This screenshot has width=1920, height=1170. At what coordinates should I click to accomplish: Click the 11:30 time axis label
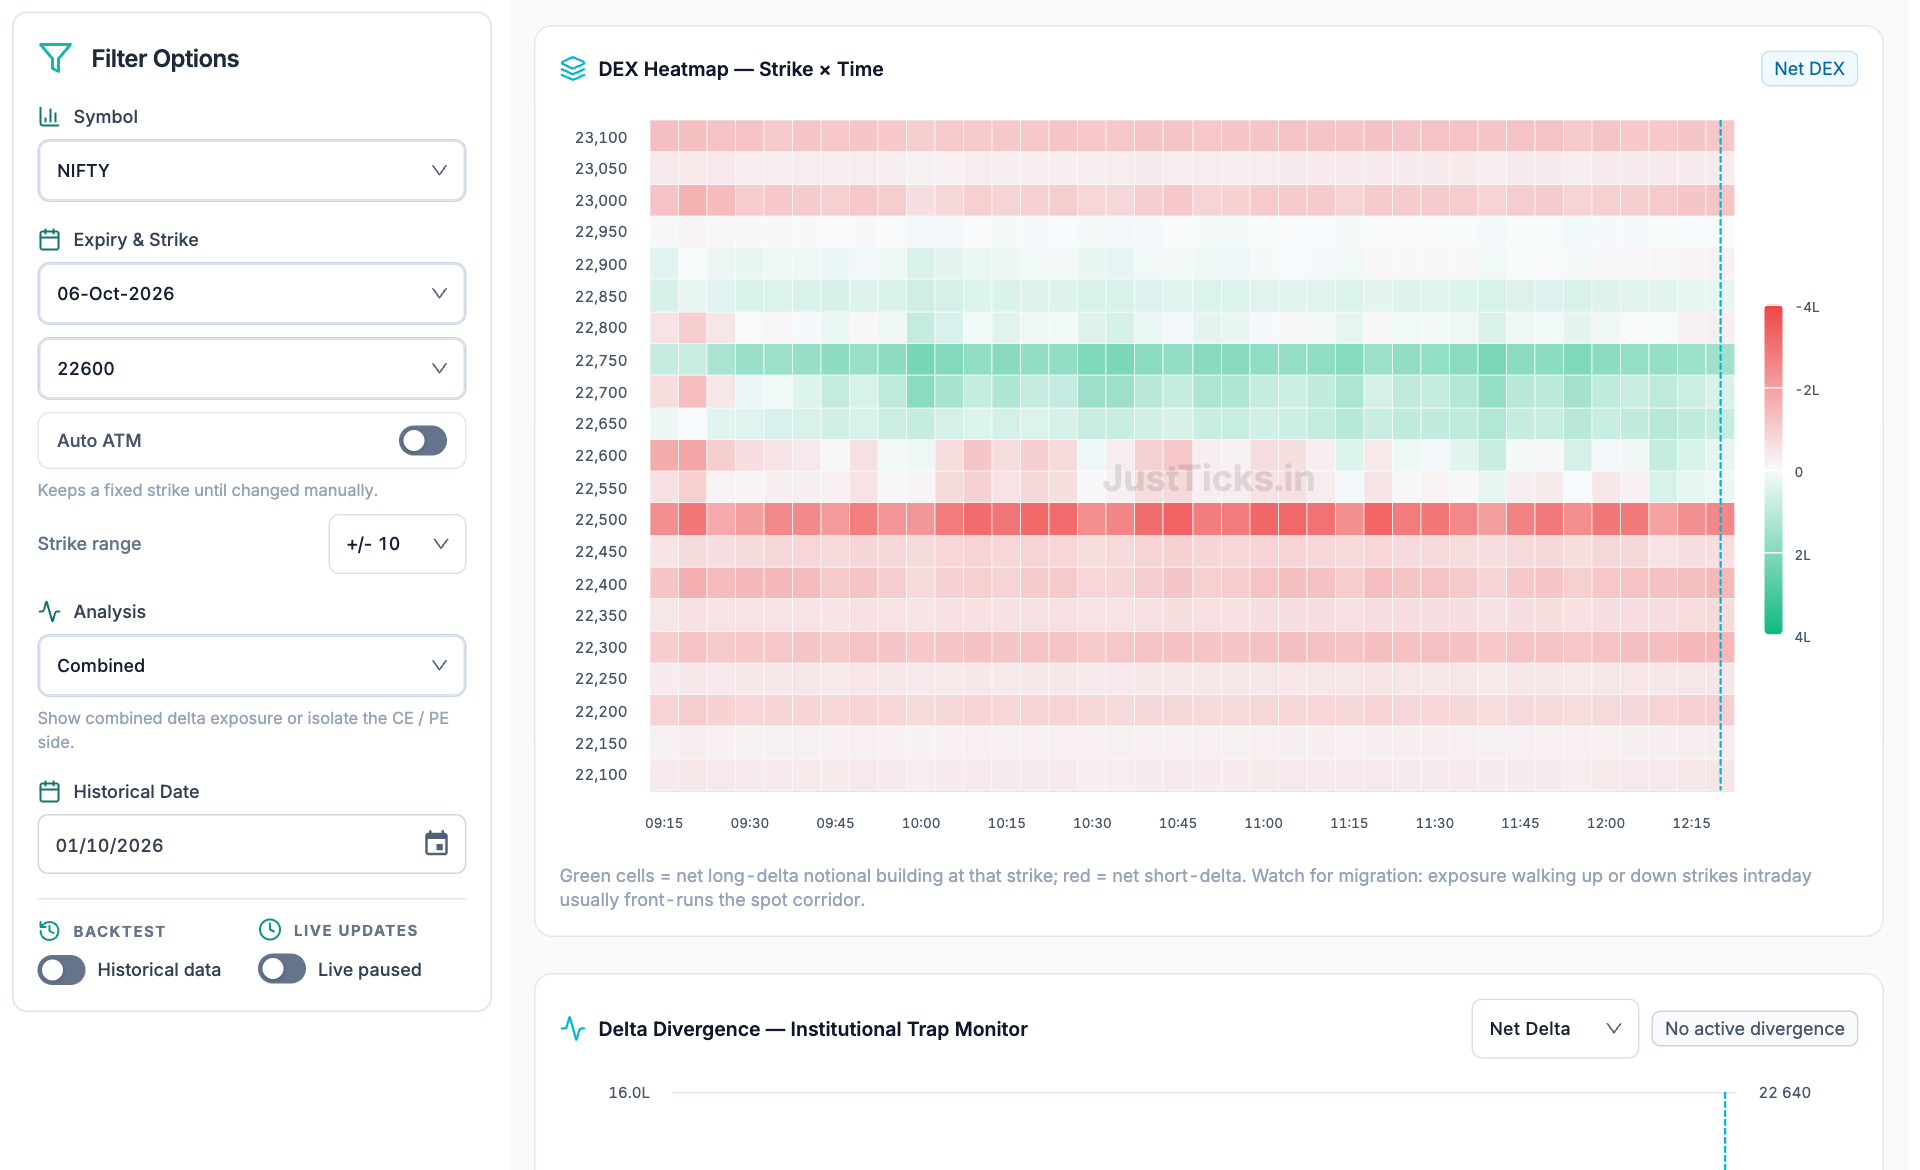tap(1434, 823)
